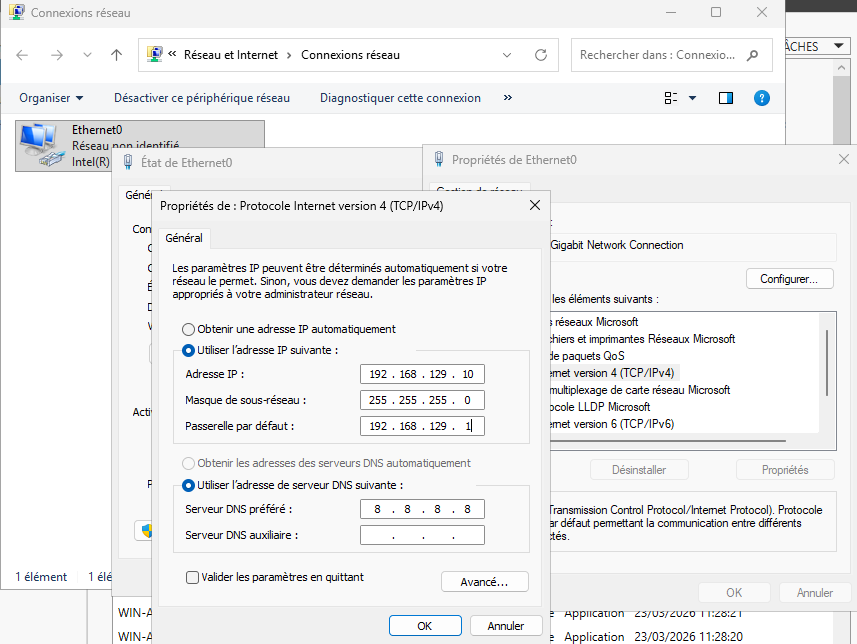This screenshot has width=857, height=644.
Task: Open the Avancé… settings button
Action: pyautogui.click(x=484, y=582)
